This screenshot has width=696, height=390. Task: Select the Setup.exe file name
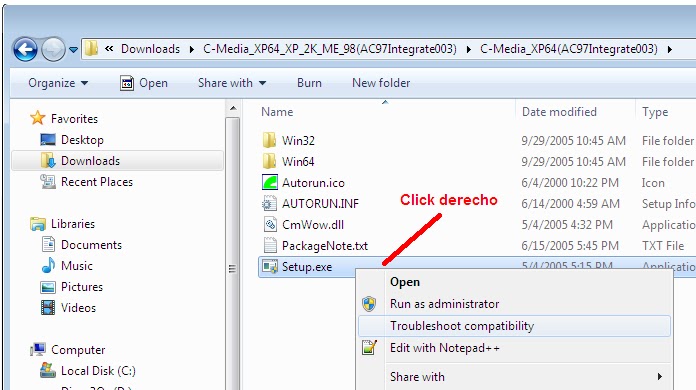307,267
